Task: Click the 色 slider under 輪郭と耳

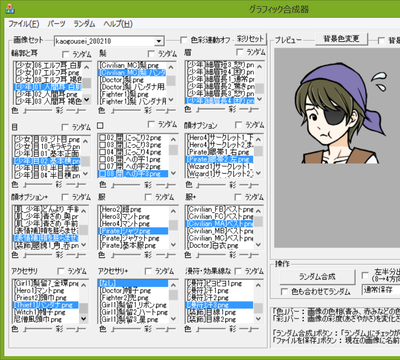Action: click(x=37, y=110)
